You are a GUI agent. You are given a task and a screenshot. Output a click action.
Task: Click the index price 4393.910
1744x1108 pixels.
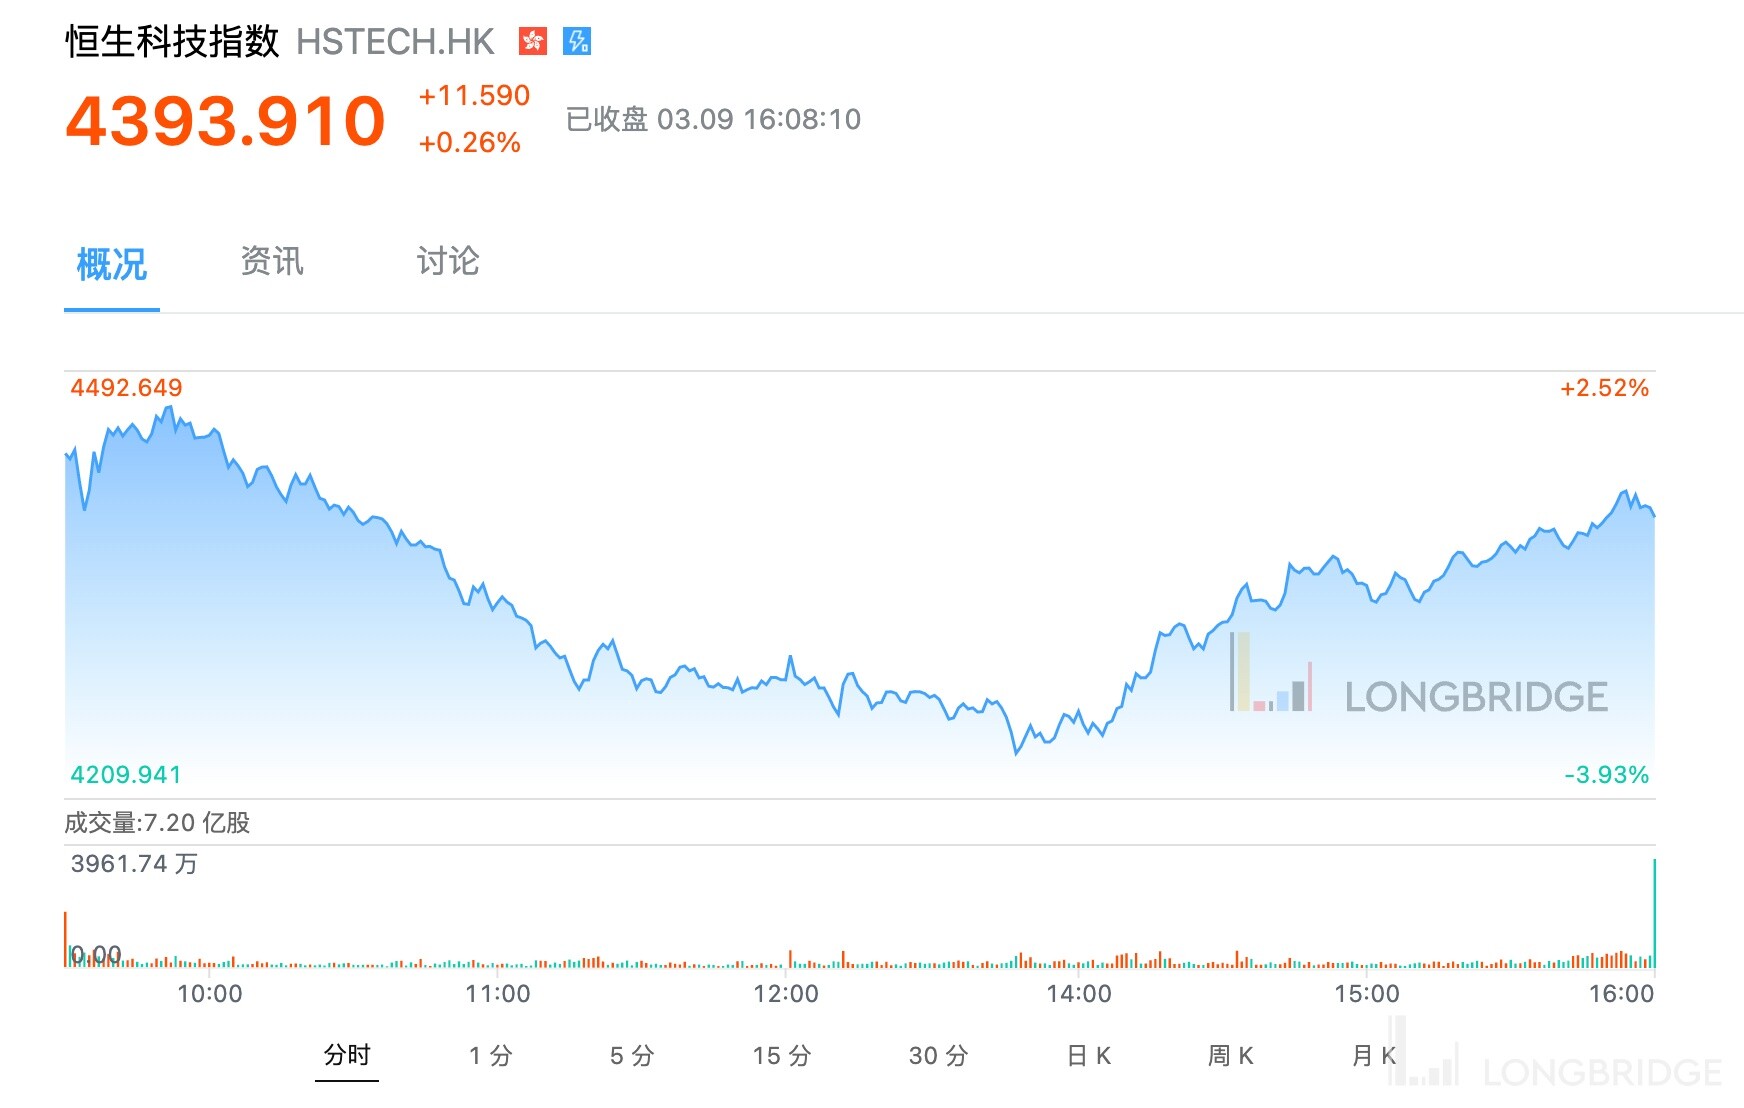click(x=226, y=121)
